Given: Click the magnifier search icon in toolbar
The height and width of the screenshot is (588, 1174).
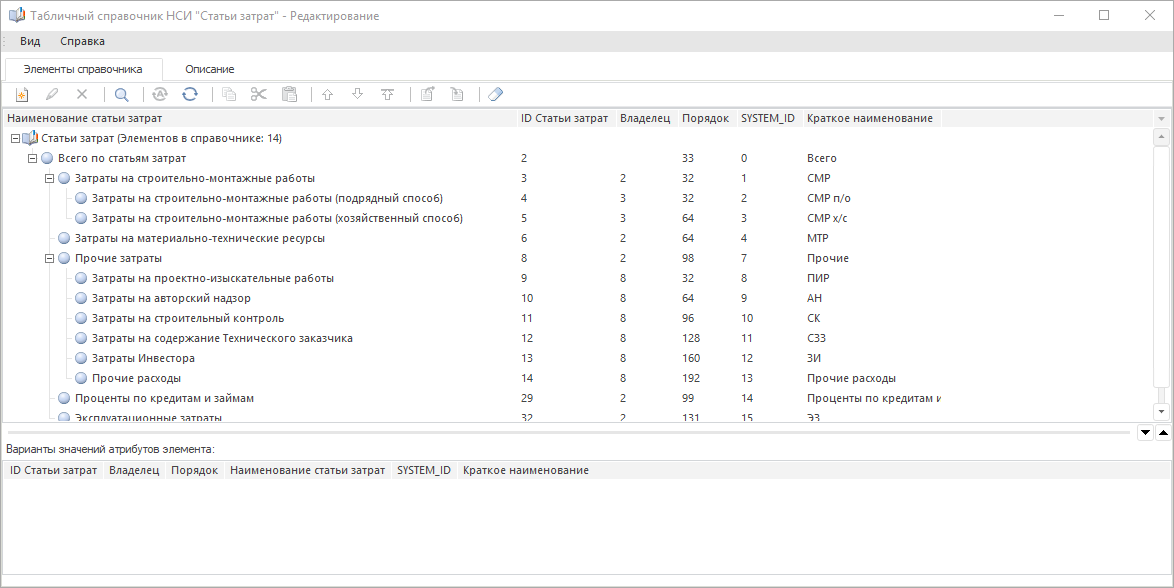Looking at the screenshot, I should pos(121,95).
